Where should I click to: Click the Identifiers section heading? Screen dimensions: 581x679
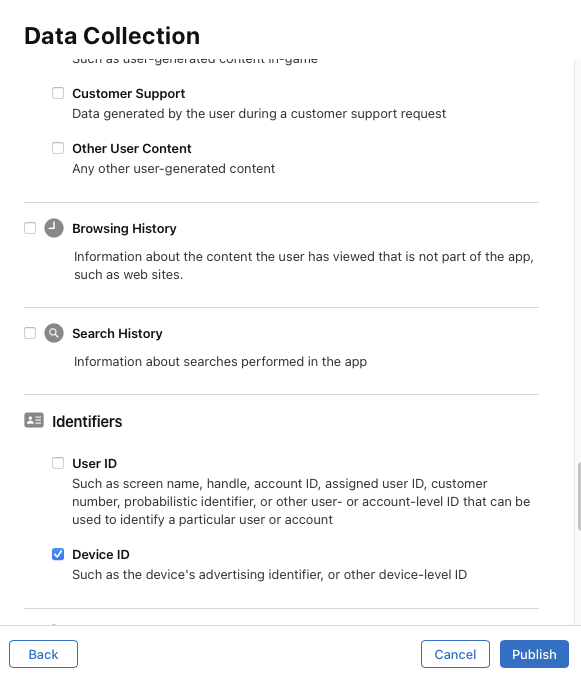[87, 421]
